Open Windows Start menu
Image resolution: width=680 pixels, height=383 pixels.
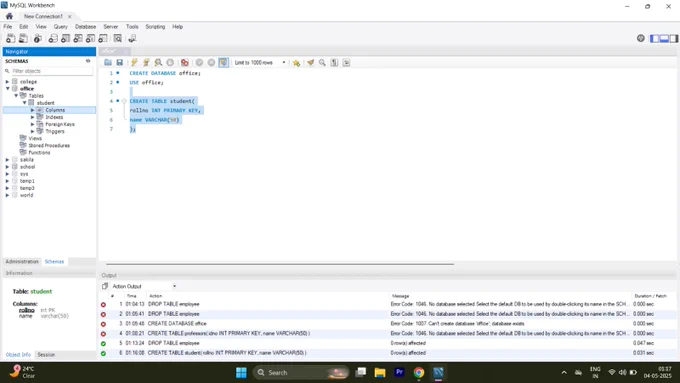[241, 372]
